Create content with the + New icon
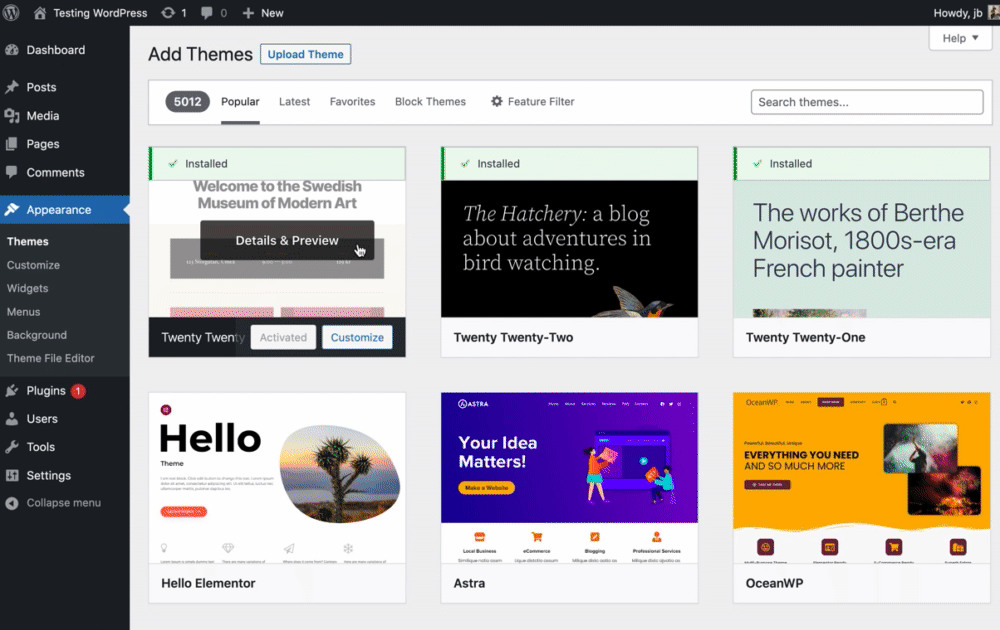 [x=248, y=13]
